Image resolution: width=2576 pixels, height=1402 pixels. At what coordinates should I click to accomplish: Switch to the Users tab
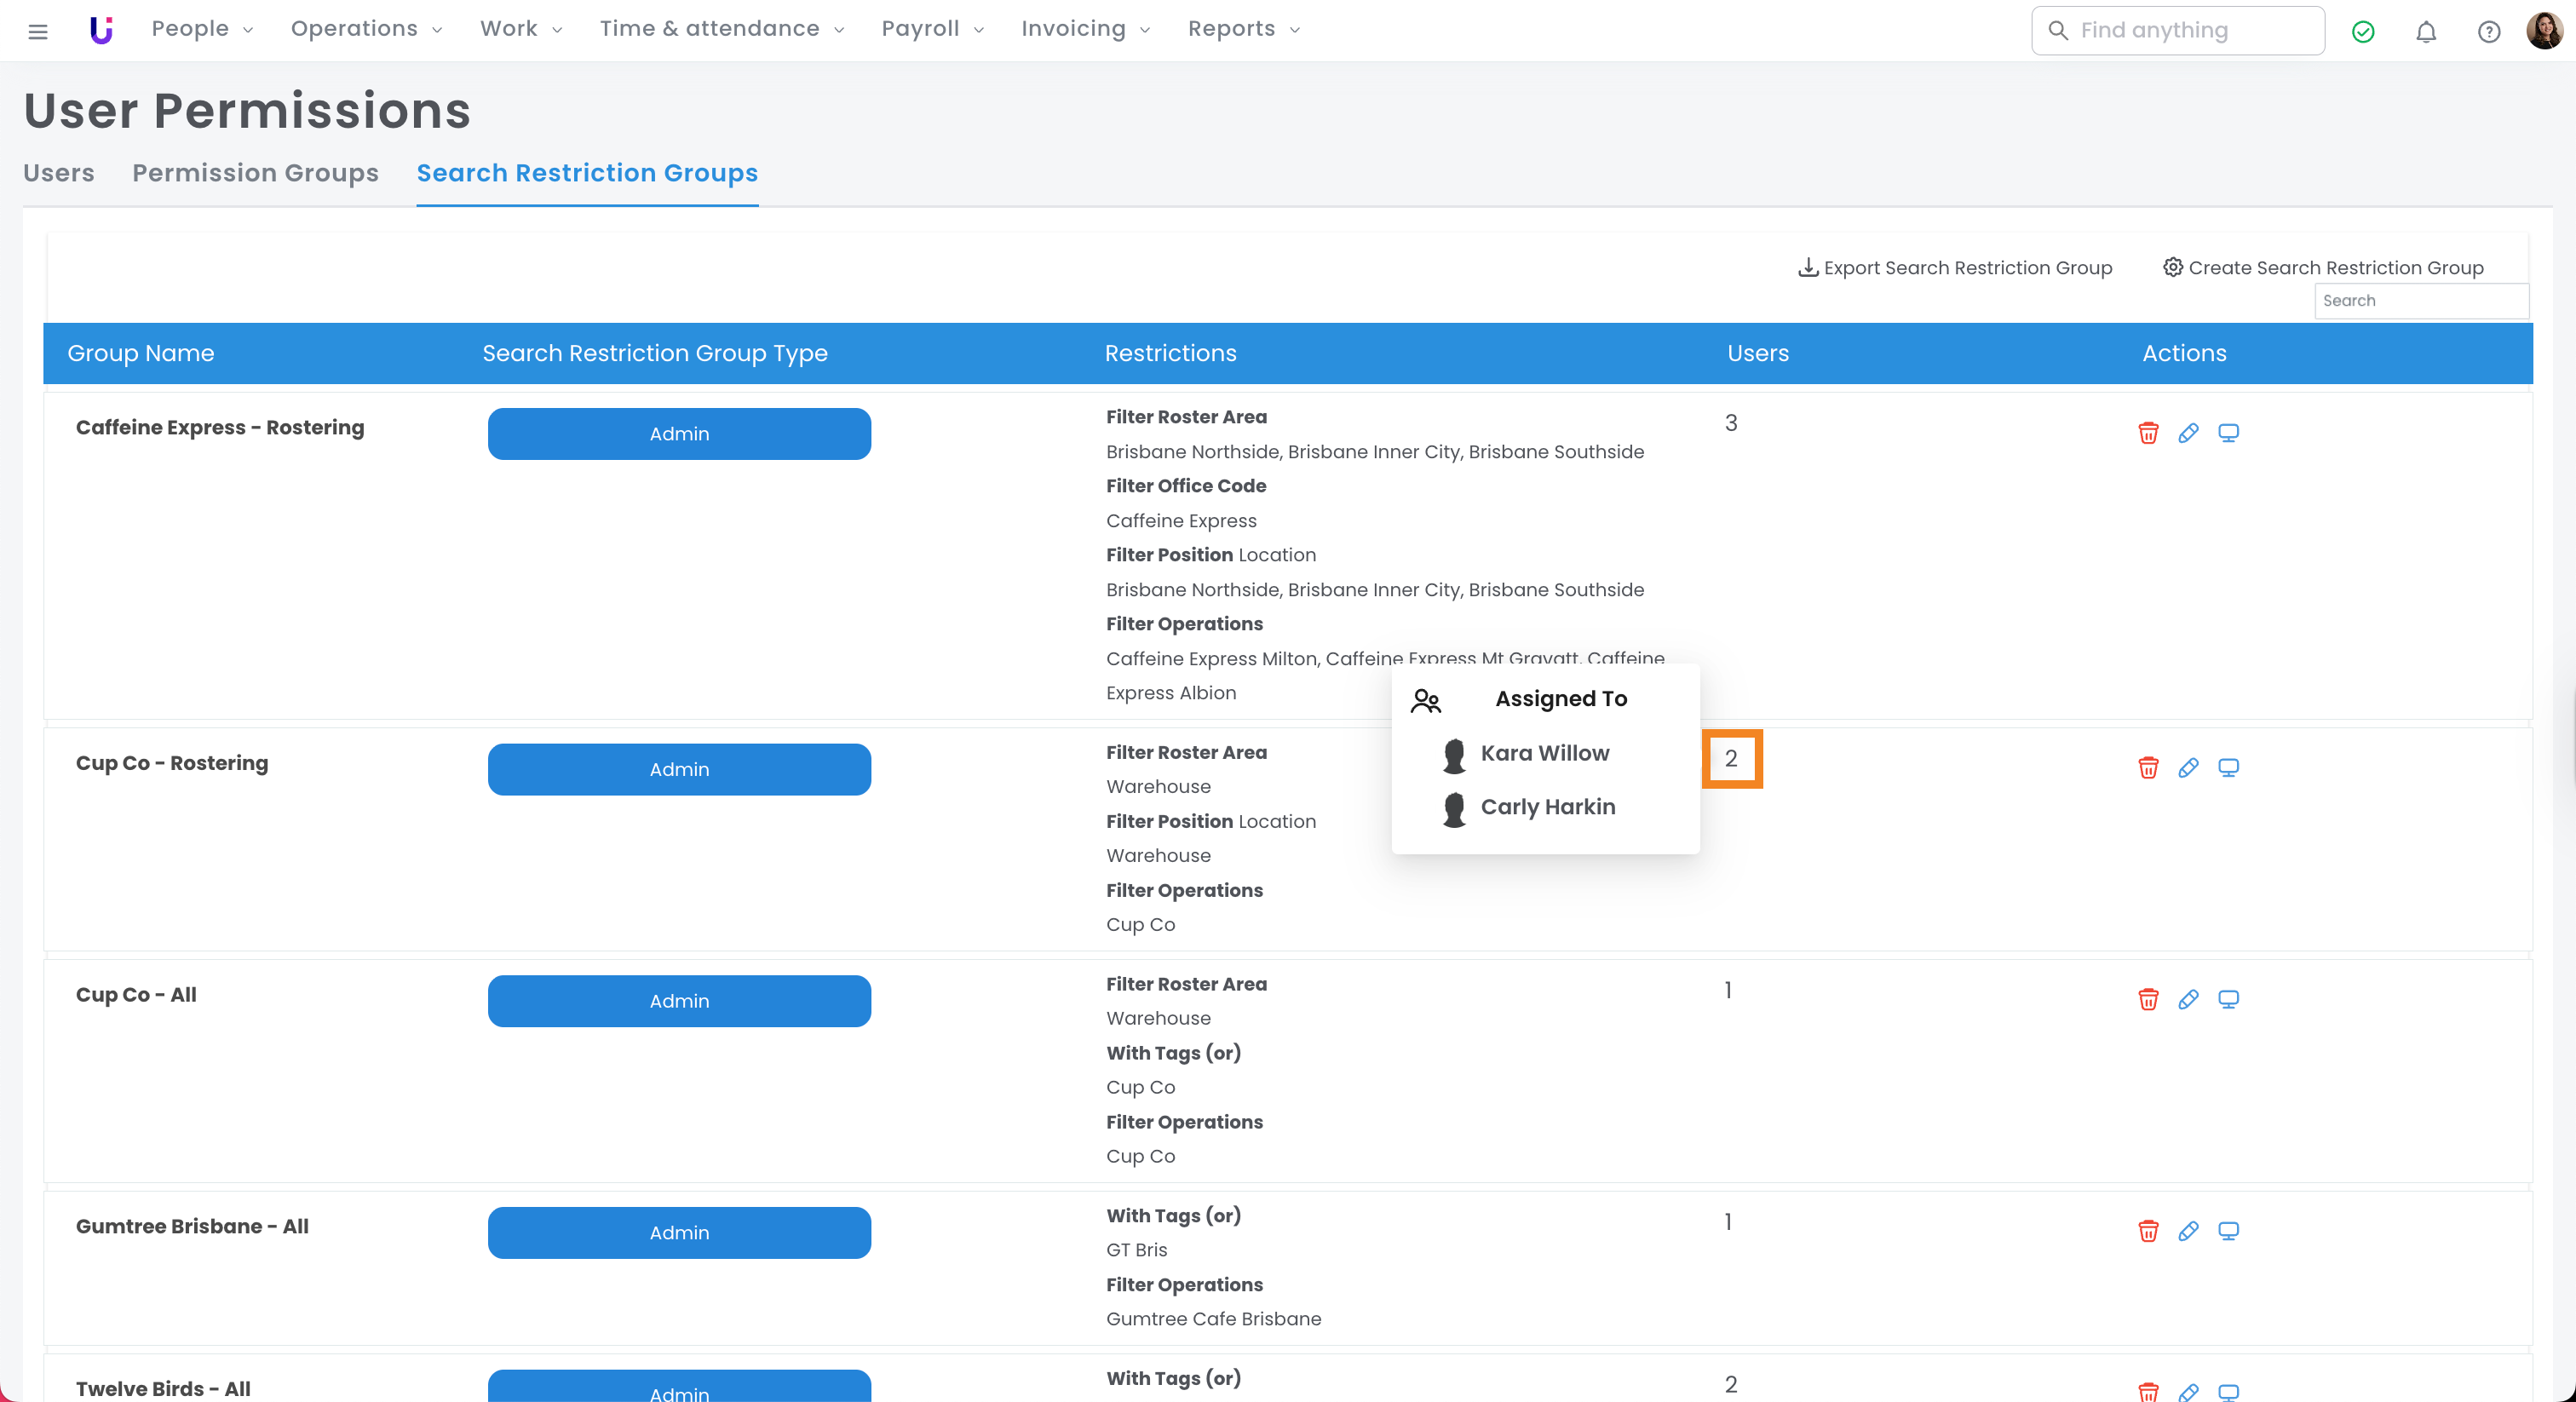(59, 173)
